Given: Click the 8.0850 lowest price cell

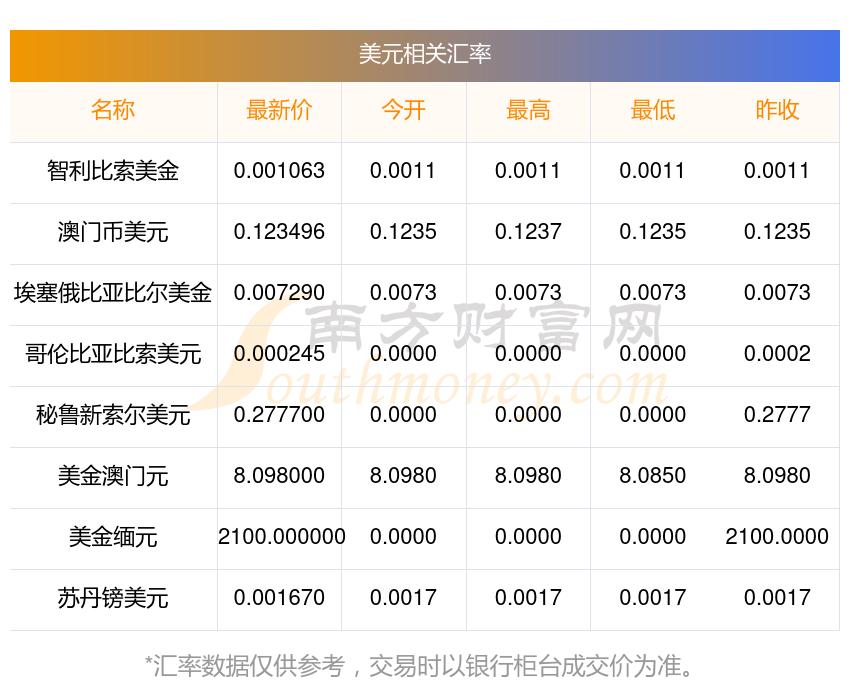Looking at the screenshot, I should click(x=653, y=476).
